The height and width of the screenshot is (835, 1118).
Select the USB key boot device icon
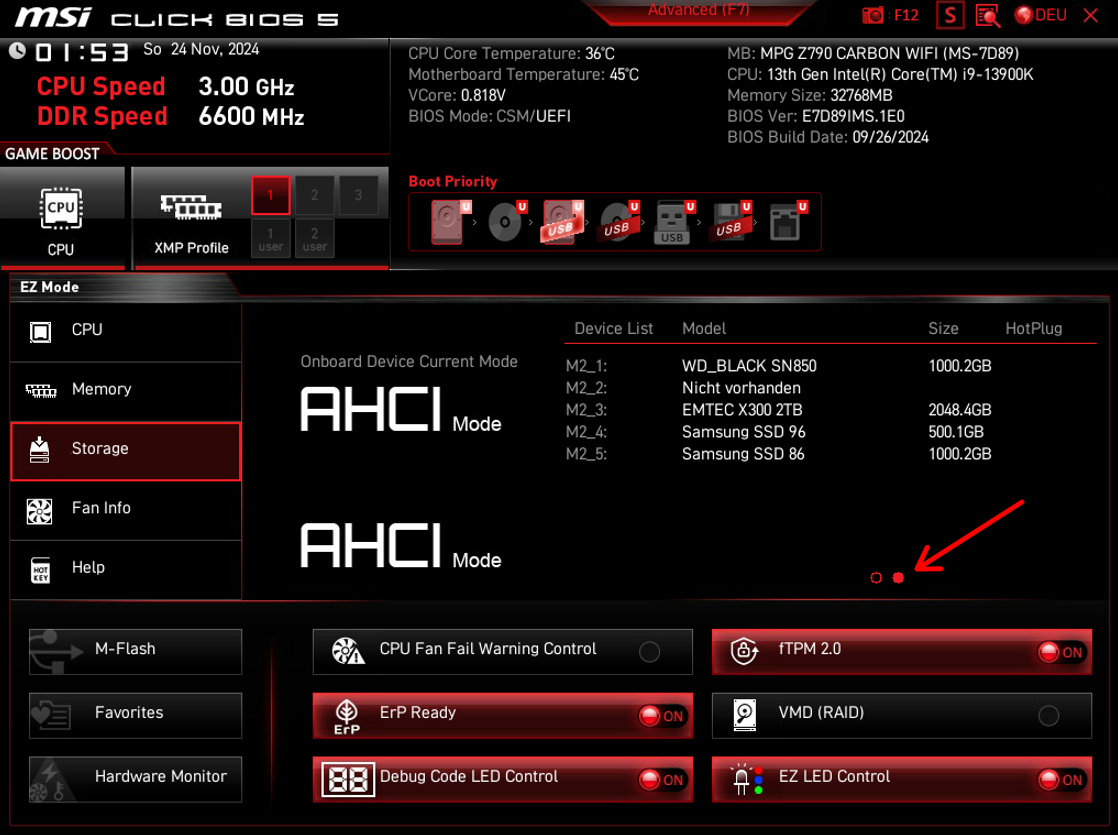click(x=675, y=222)
